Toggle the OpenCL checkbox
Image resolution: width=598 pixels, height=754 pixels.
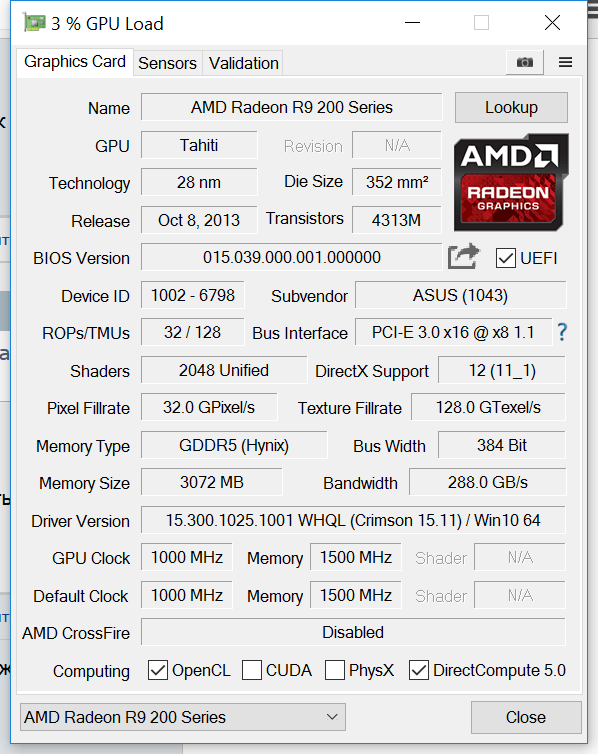tap(158, 670)
